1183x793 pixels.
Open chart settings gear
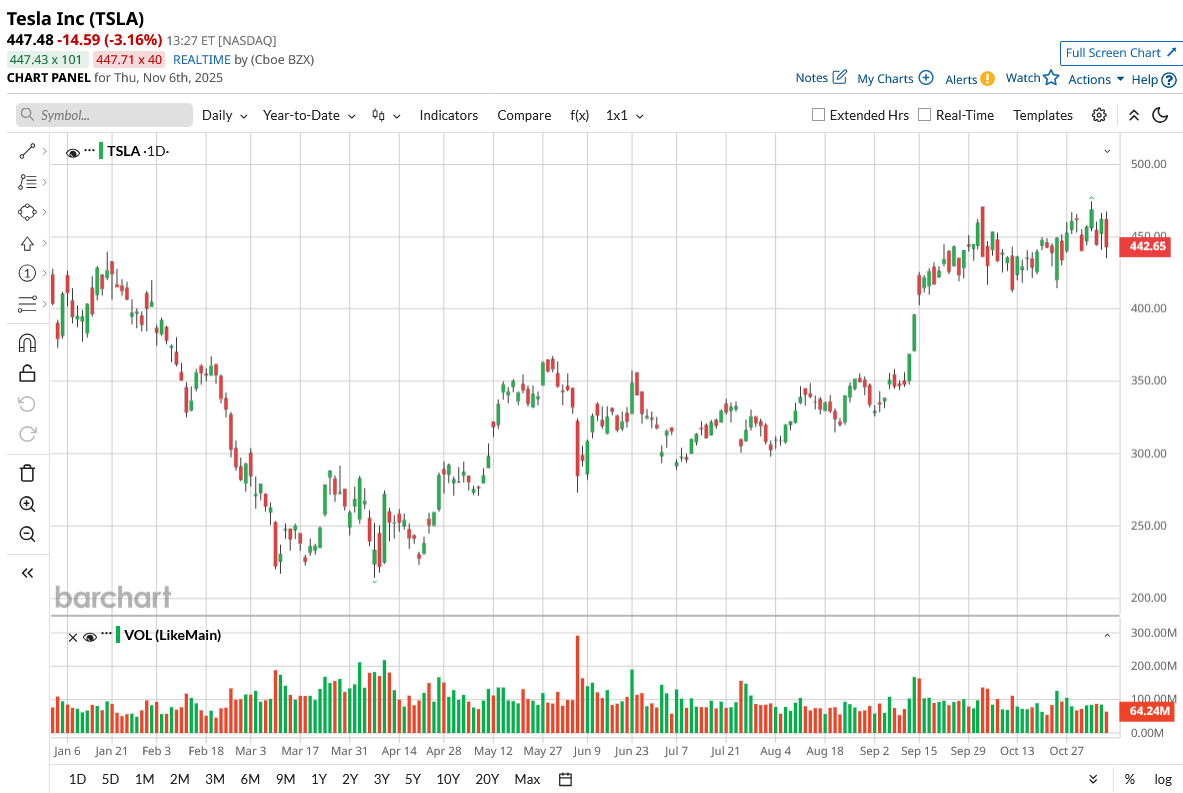coord(1099,115)
